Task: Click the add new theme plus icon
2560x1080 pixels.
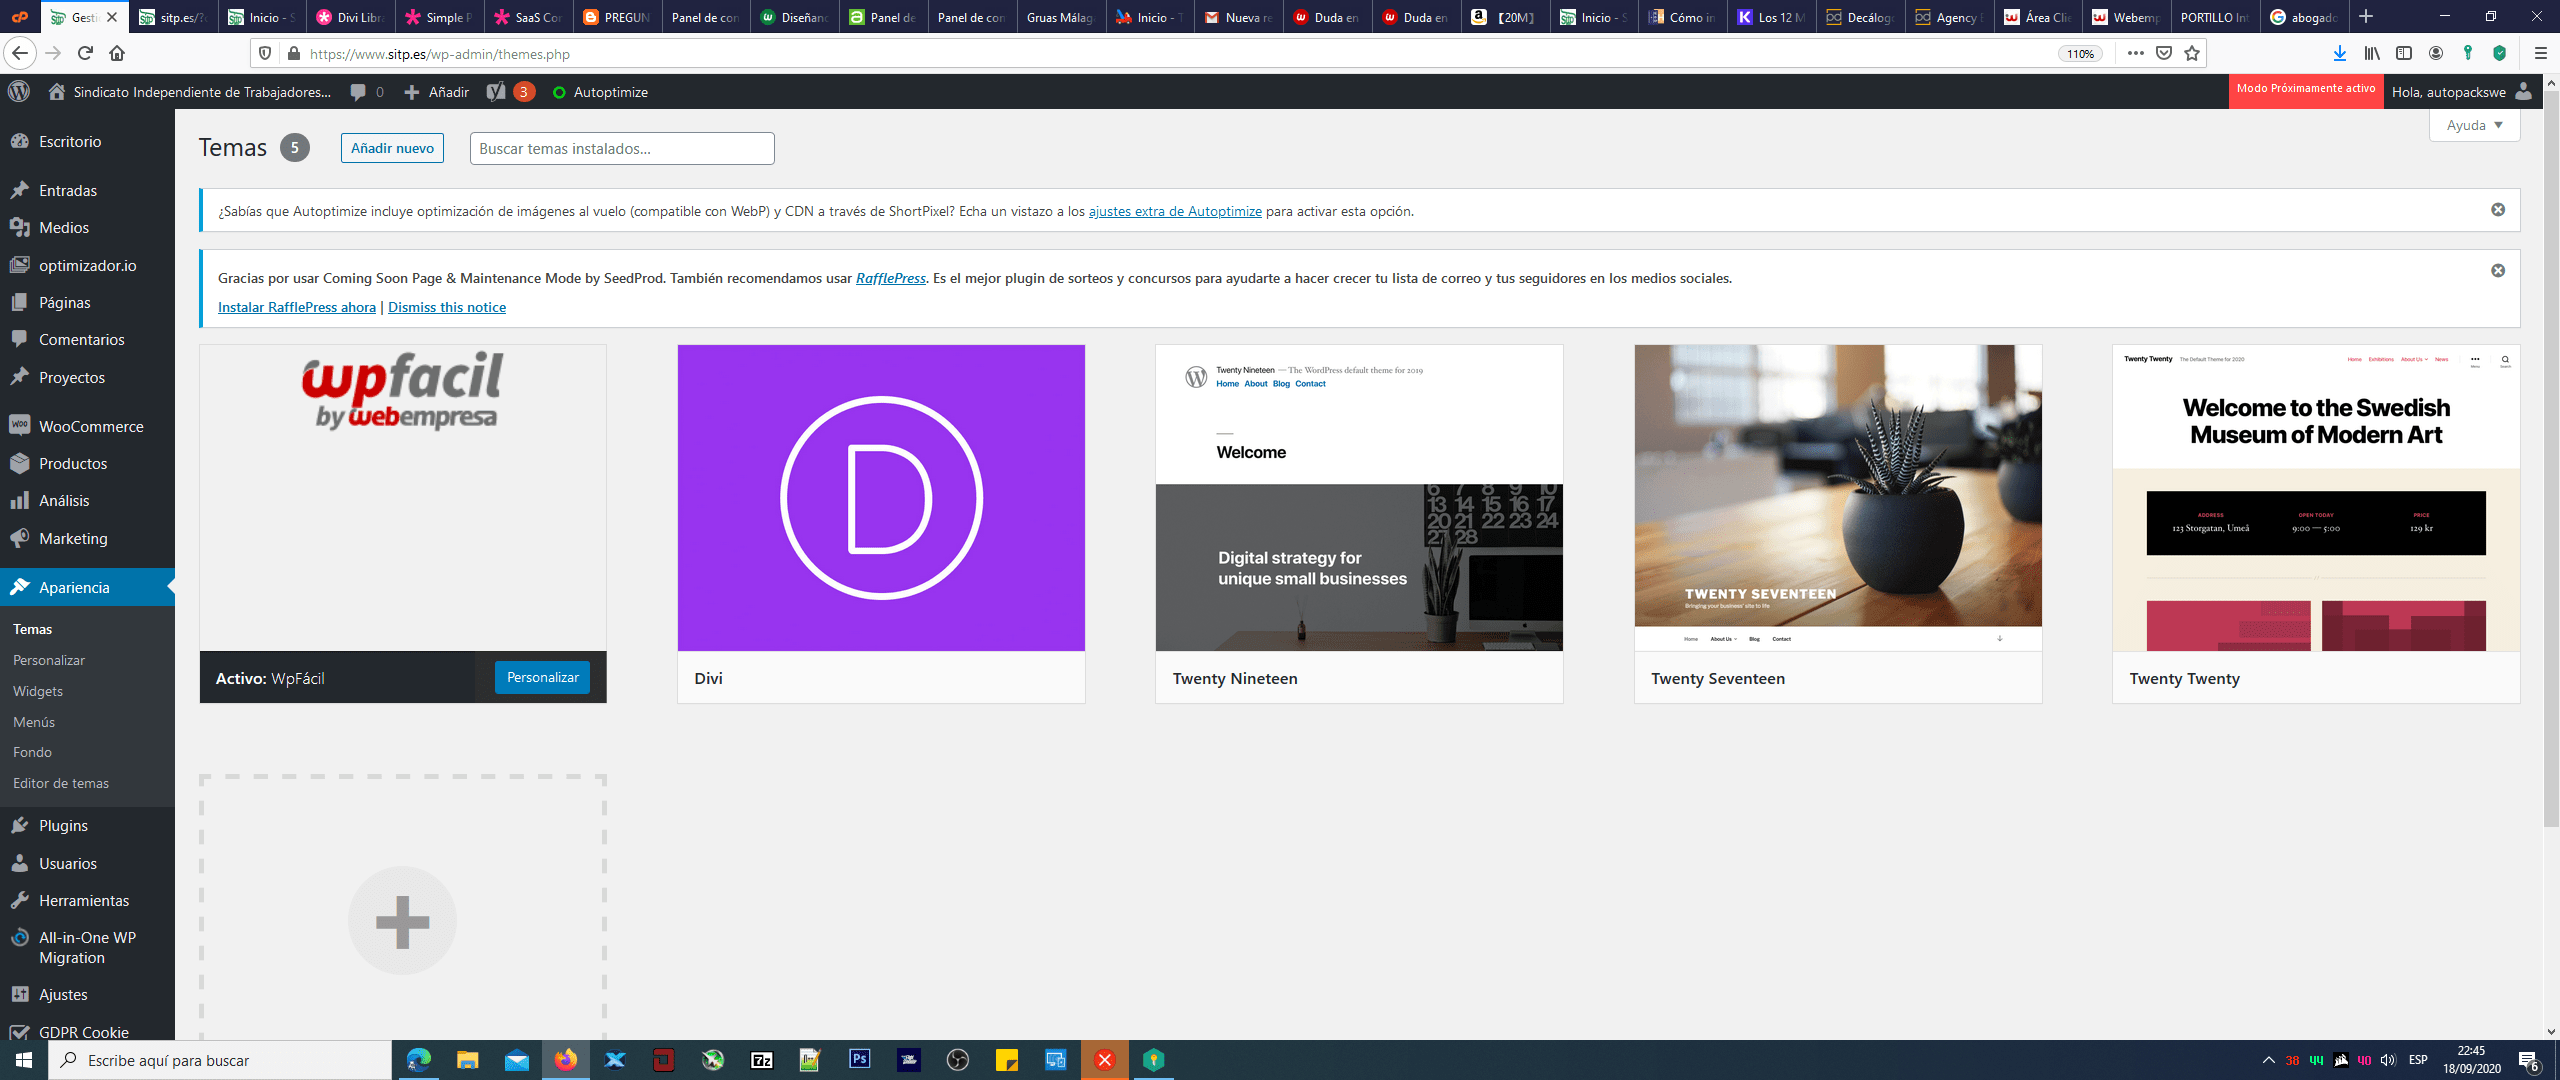Action: tap(402, 921)
